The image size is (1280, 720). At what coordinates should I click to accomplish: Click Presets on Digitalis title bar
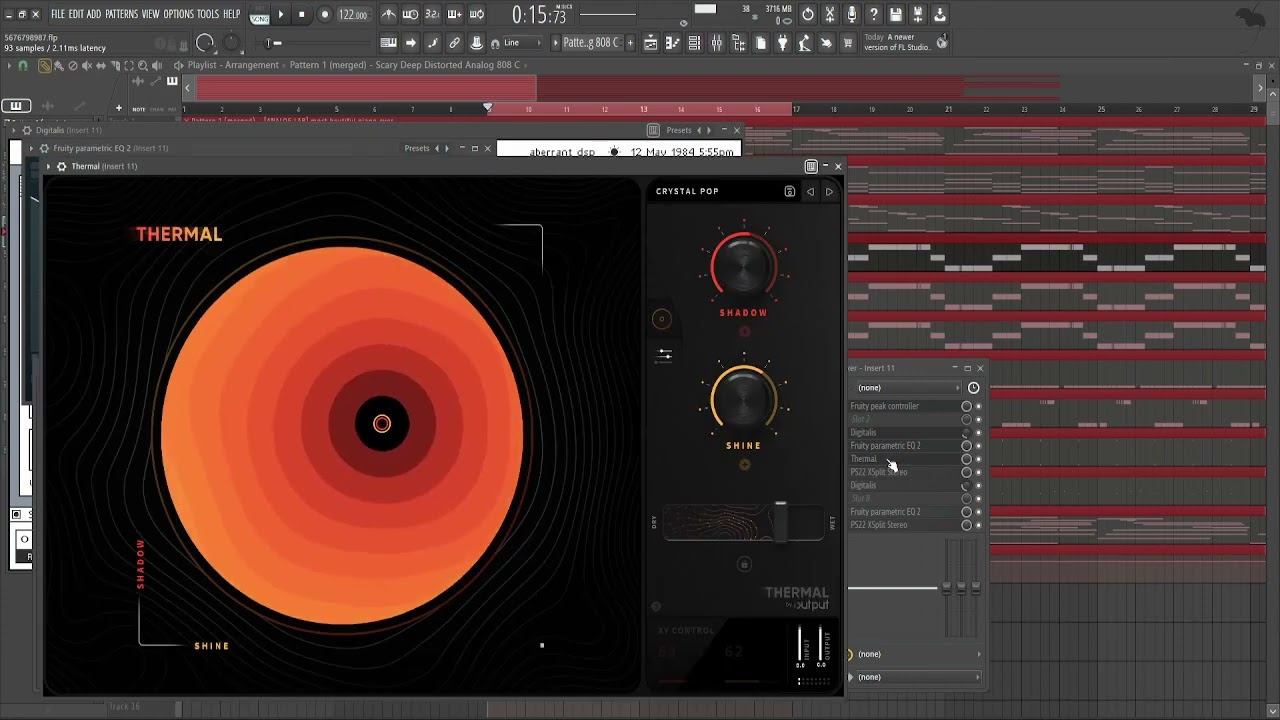[x=679, y=130]
